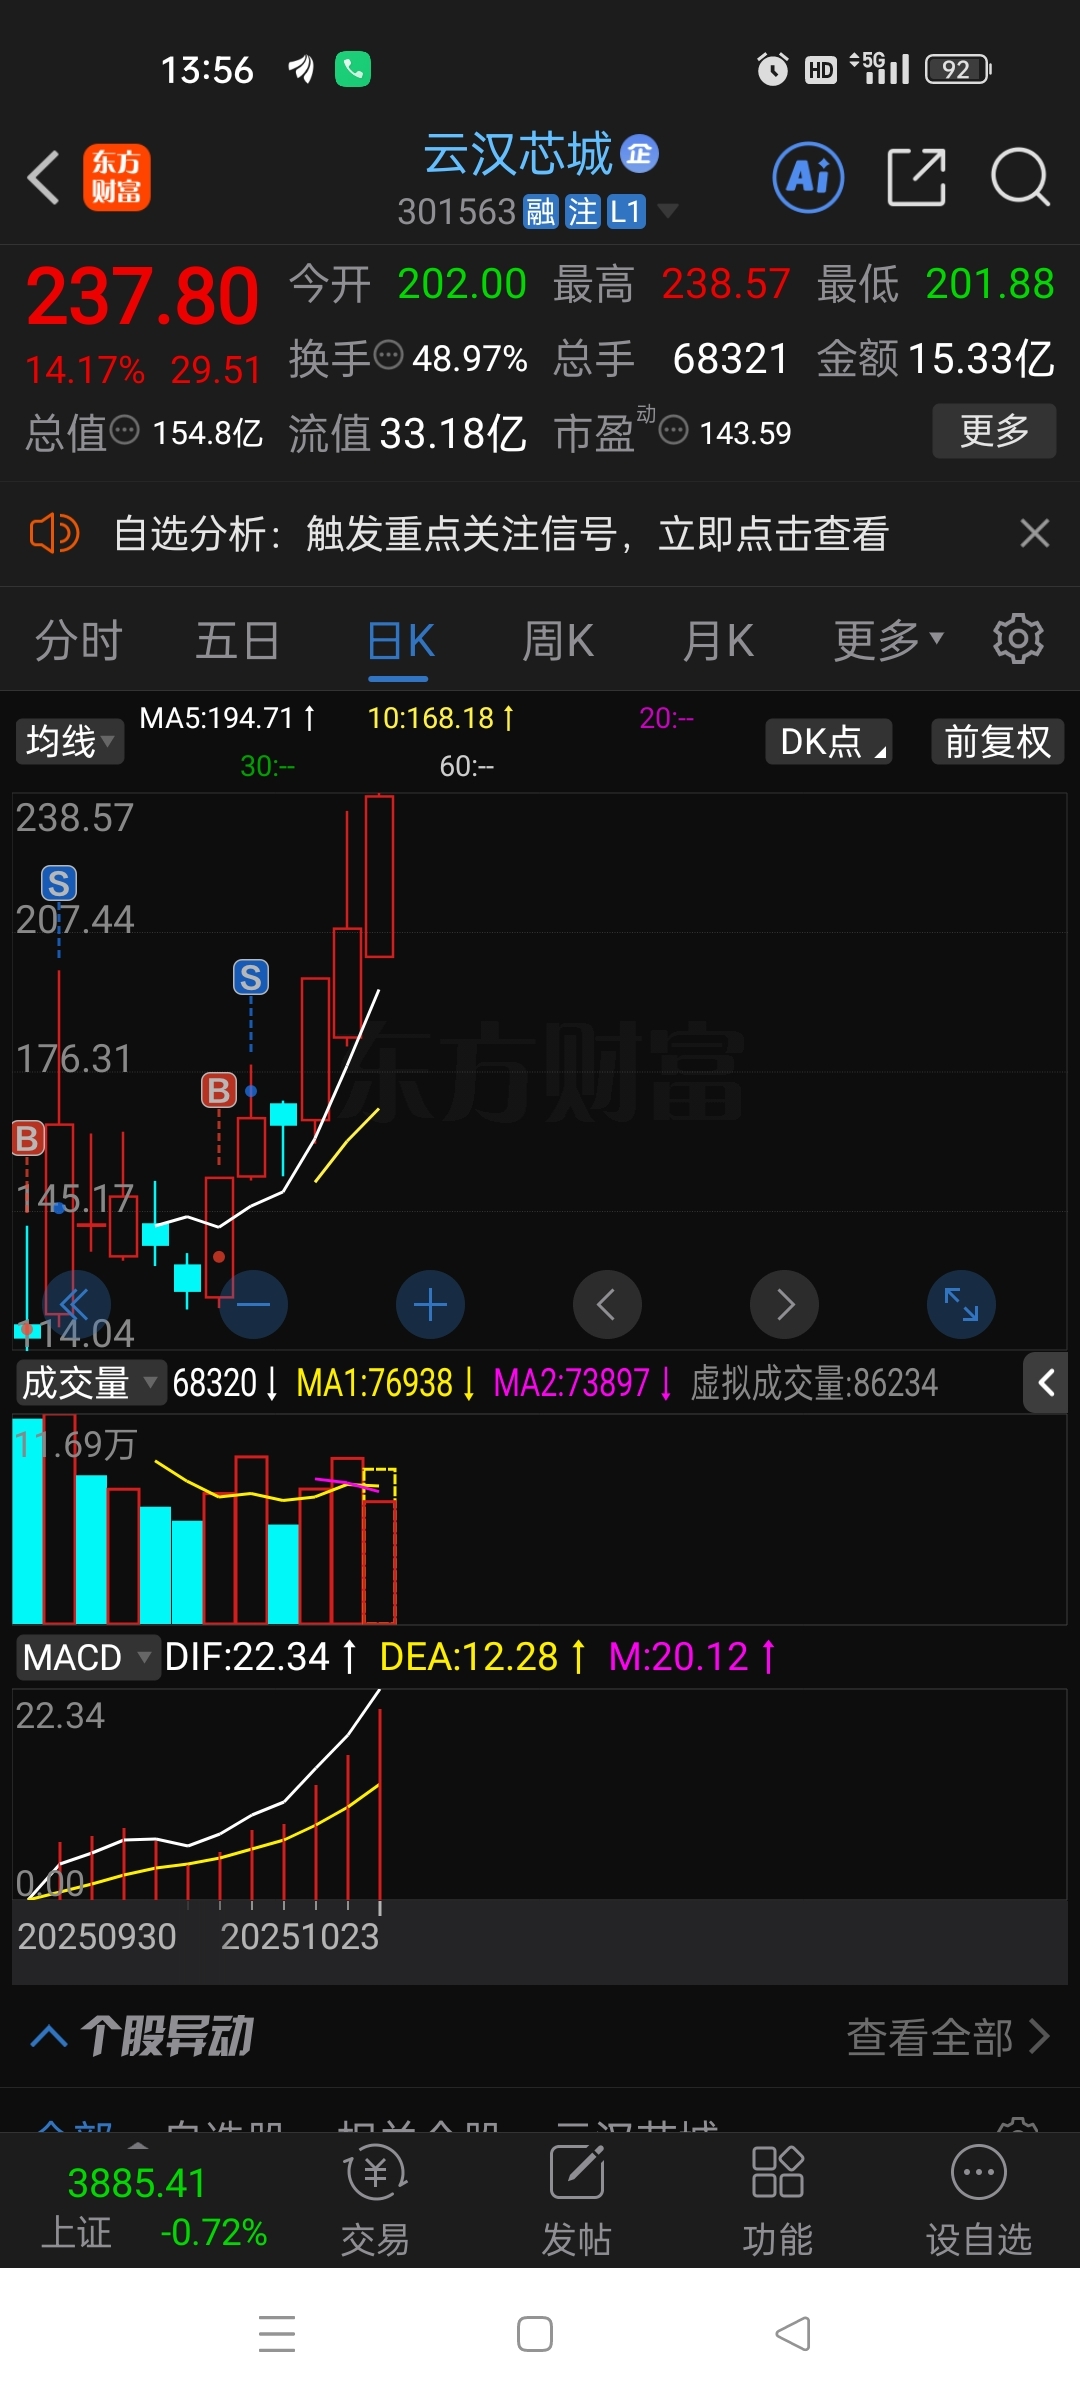Zoom out chart with minus button

(x=253, y=1304)
